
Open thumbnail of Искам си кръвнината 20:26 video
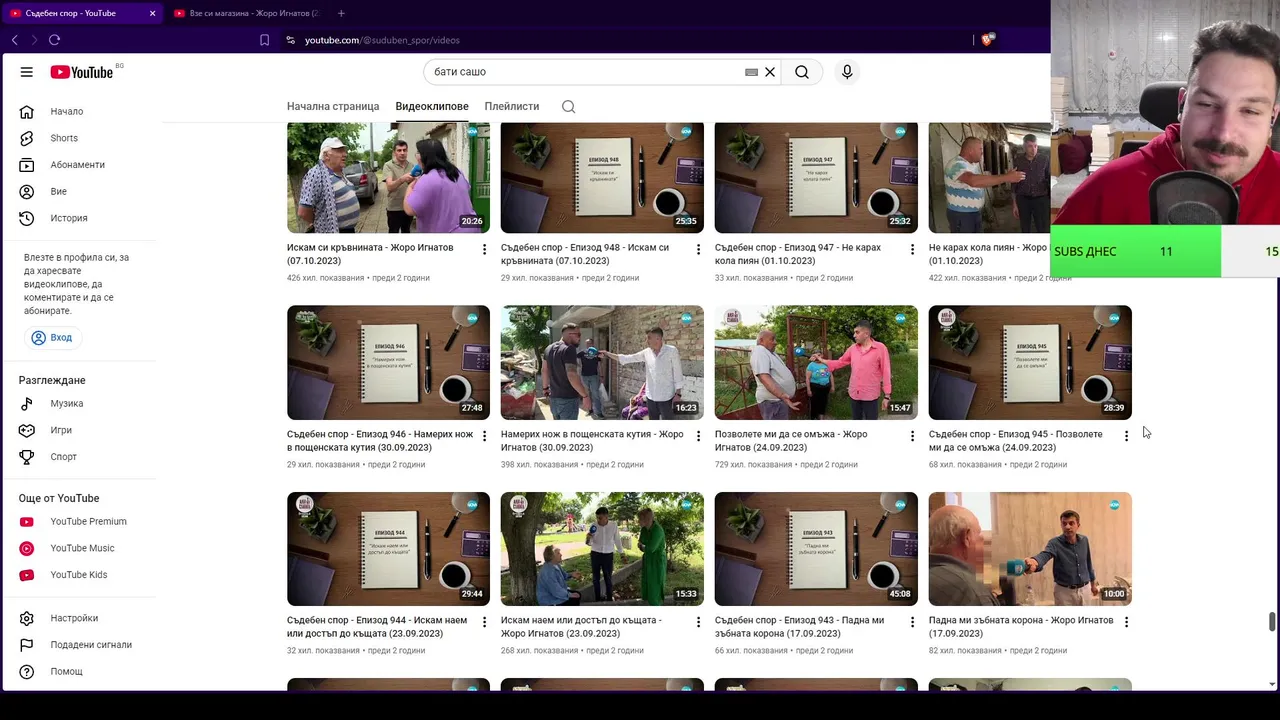tap(388, 177)
